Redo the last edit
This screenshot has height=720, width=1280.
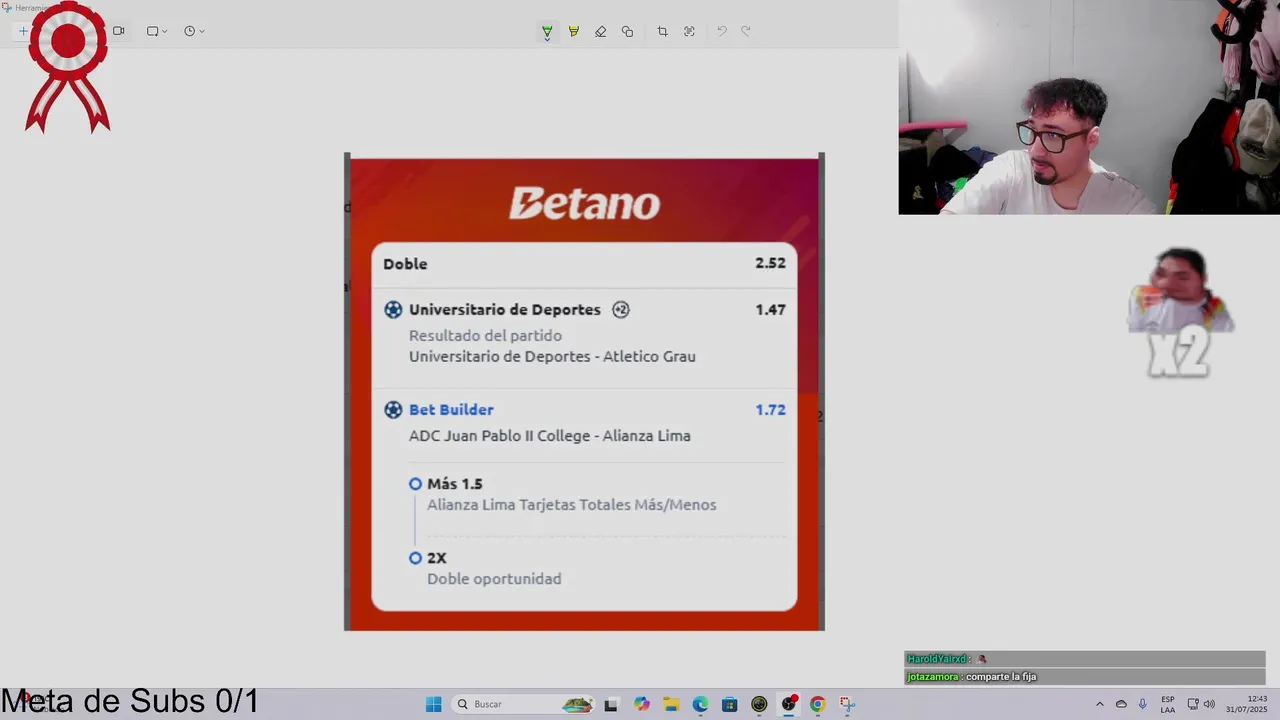click(745, 32)
